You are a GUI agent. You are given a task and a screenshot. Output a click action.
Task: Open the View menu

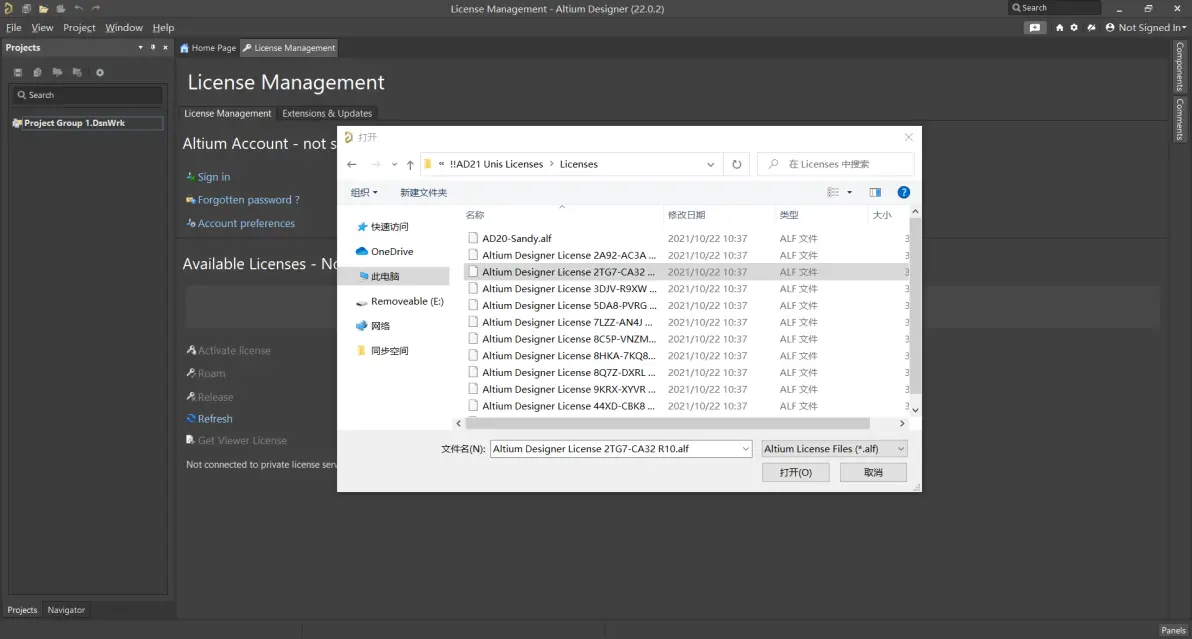point(42,27)
